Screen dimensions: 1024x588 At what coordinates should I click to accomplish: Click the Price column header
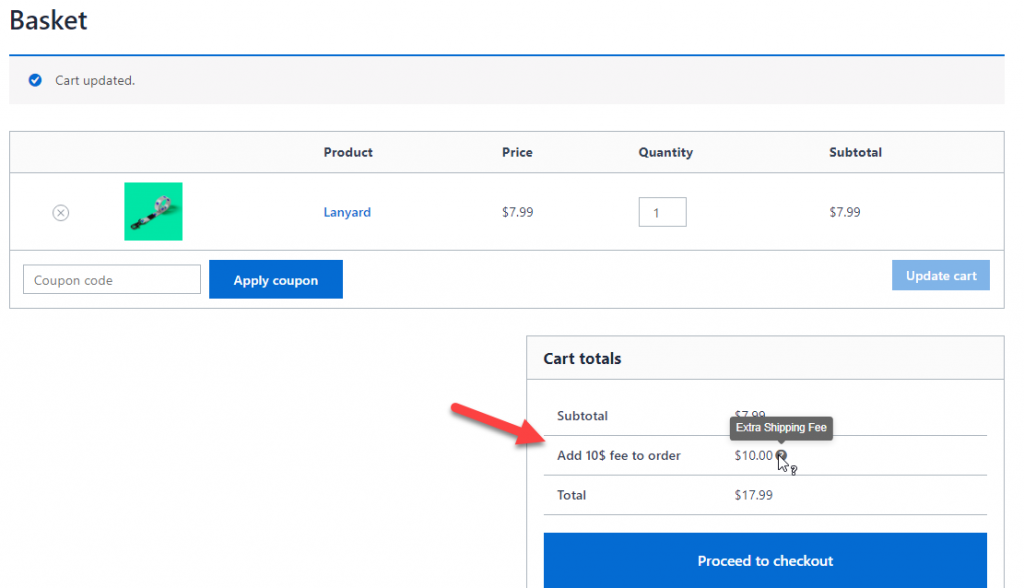pos(517,152)
